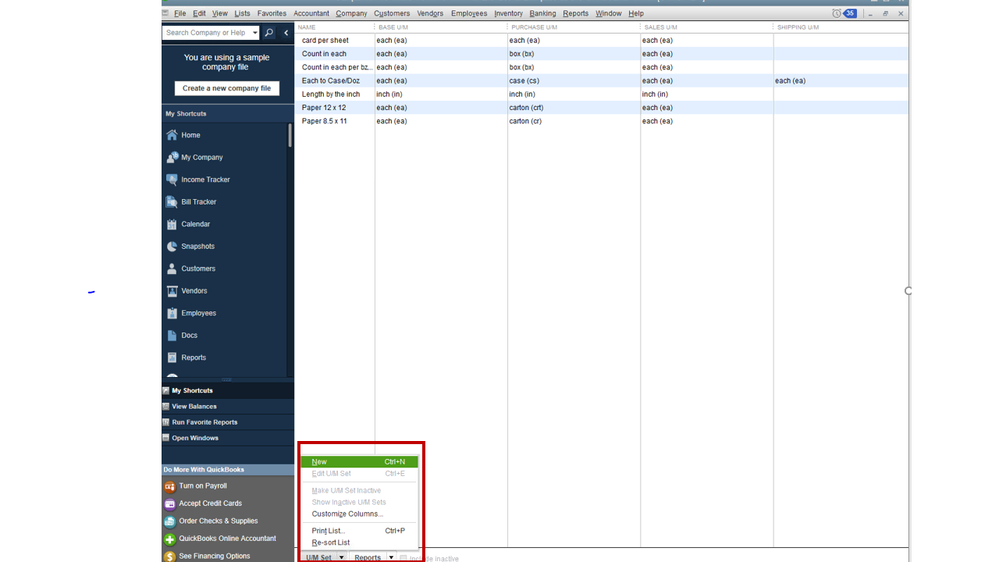Screen dimensions: 999x562
Task: Click QuickBooks Online Accountant plus icon
Action: [x=169, y=539]
